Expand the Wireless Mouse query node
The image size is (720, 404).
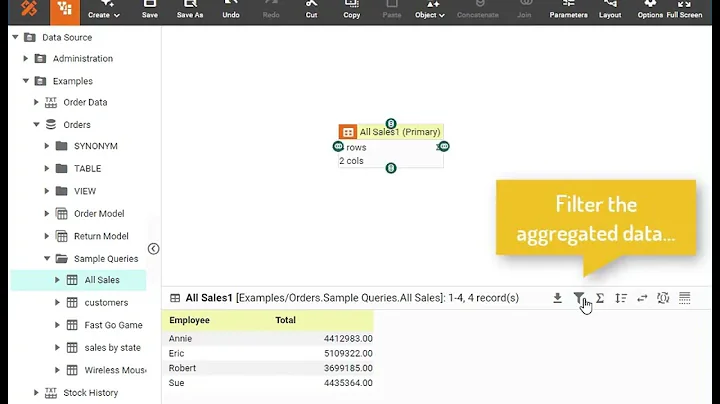pyautogui.click(x=57, y=370)
